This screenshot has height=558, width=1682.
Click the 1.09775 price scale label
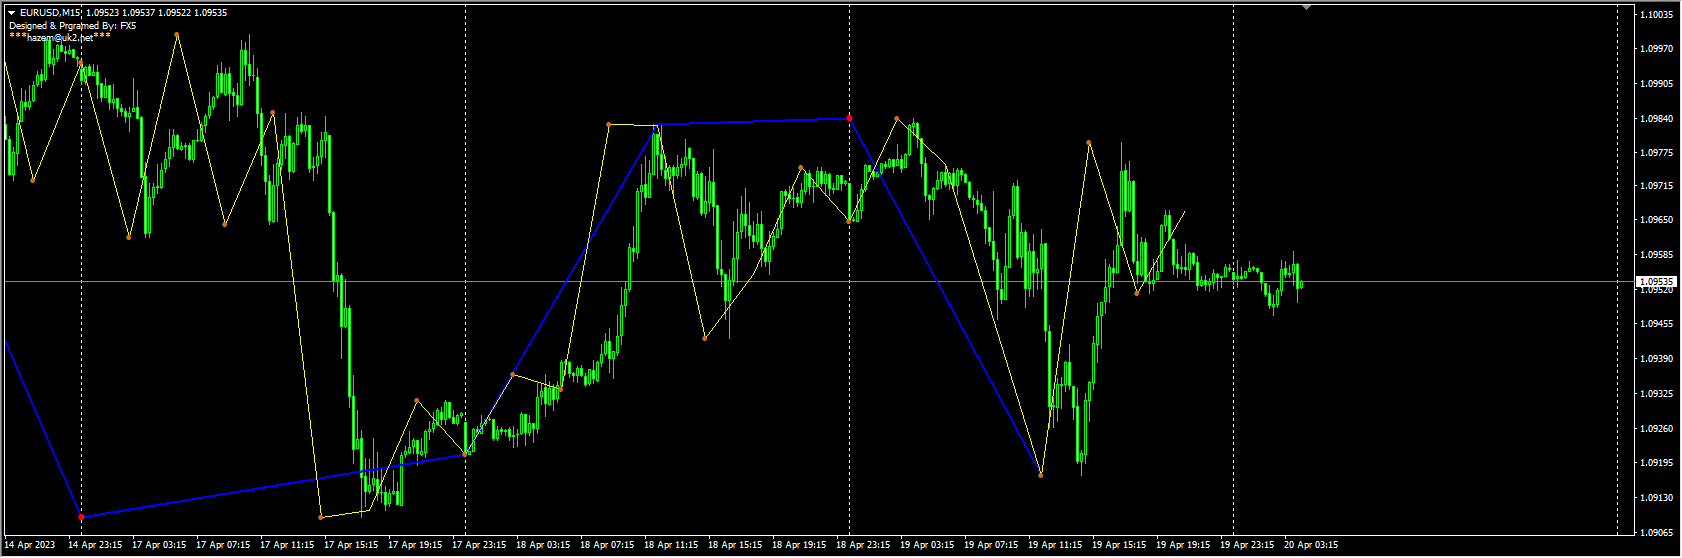(1657, 153)
